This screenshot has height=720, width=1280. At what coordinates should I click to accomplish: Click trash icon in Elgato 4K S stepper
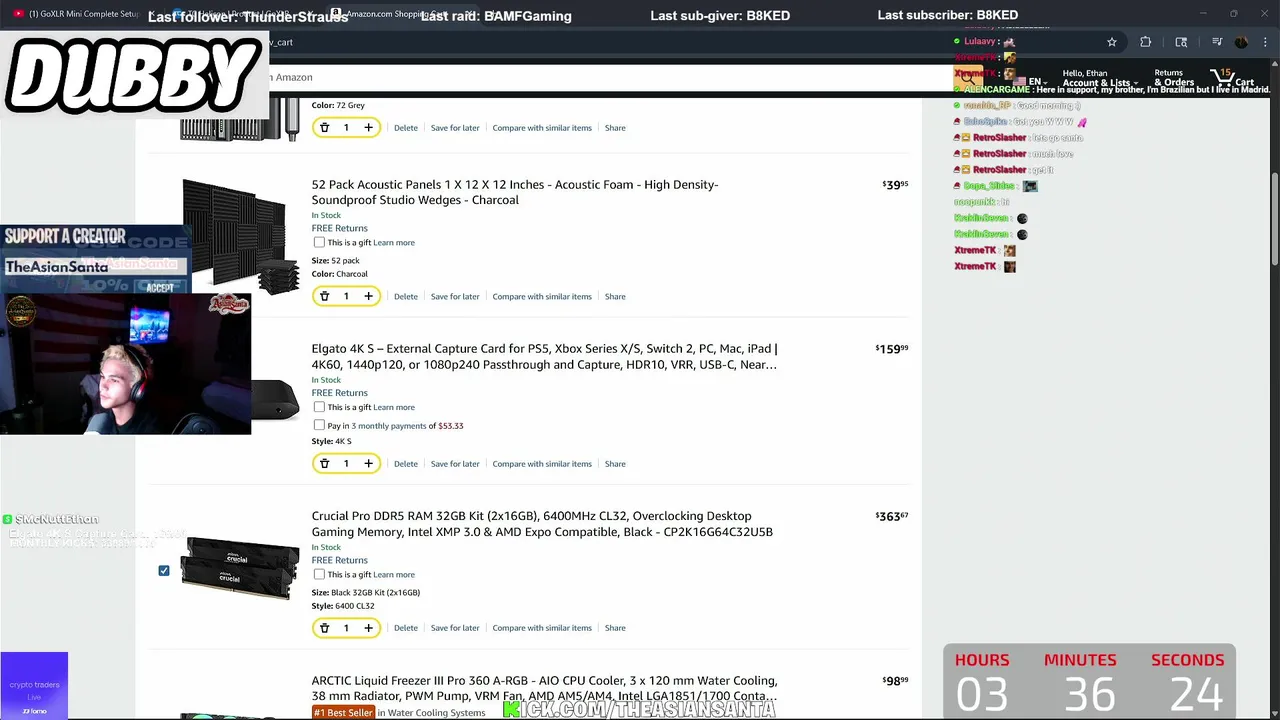tap(324, 464)
